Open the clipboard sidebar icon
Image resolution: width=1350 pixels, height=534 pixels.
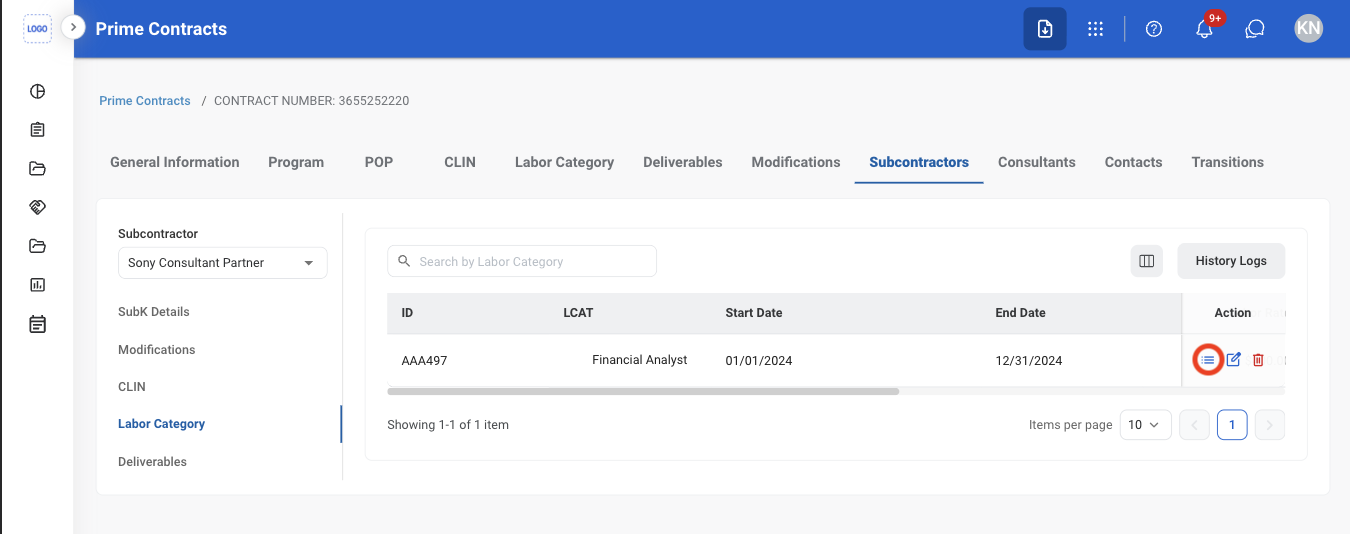[x=38, y=130]
